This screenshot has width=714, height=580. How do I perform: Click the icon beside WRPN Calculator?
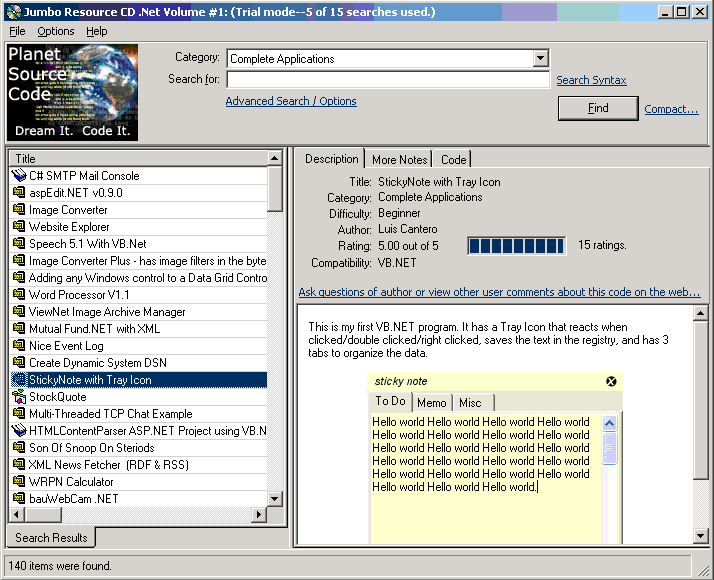(x=19, y=481)
